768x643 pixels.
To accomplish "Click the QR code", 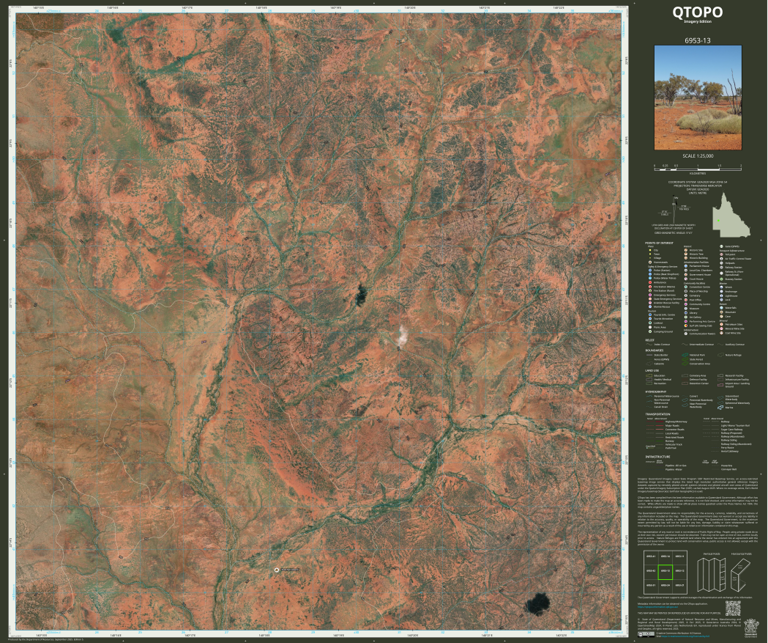I will (x=733, y=608).
